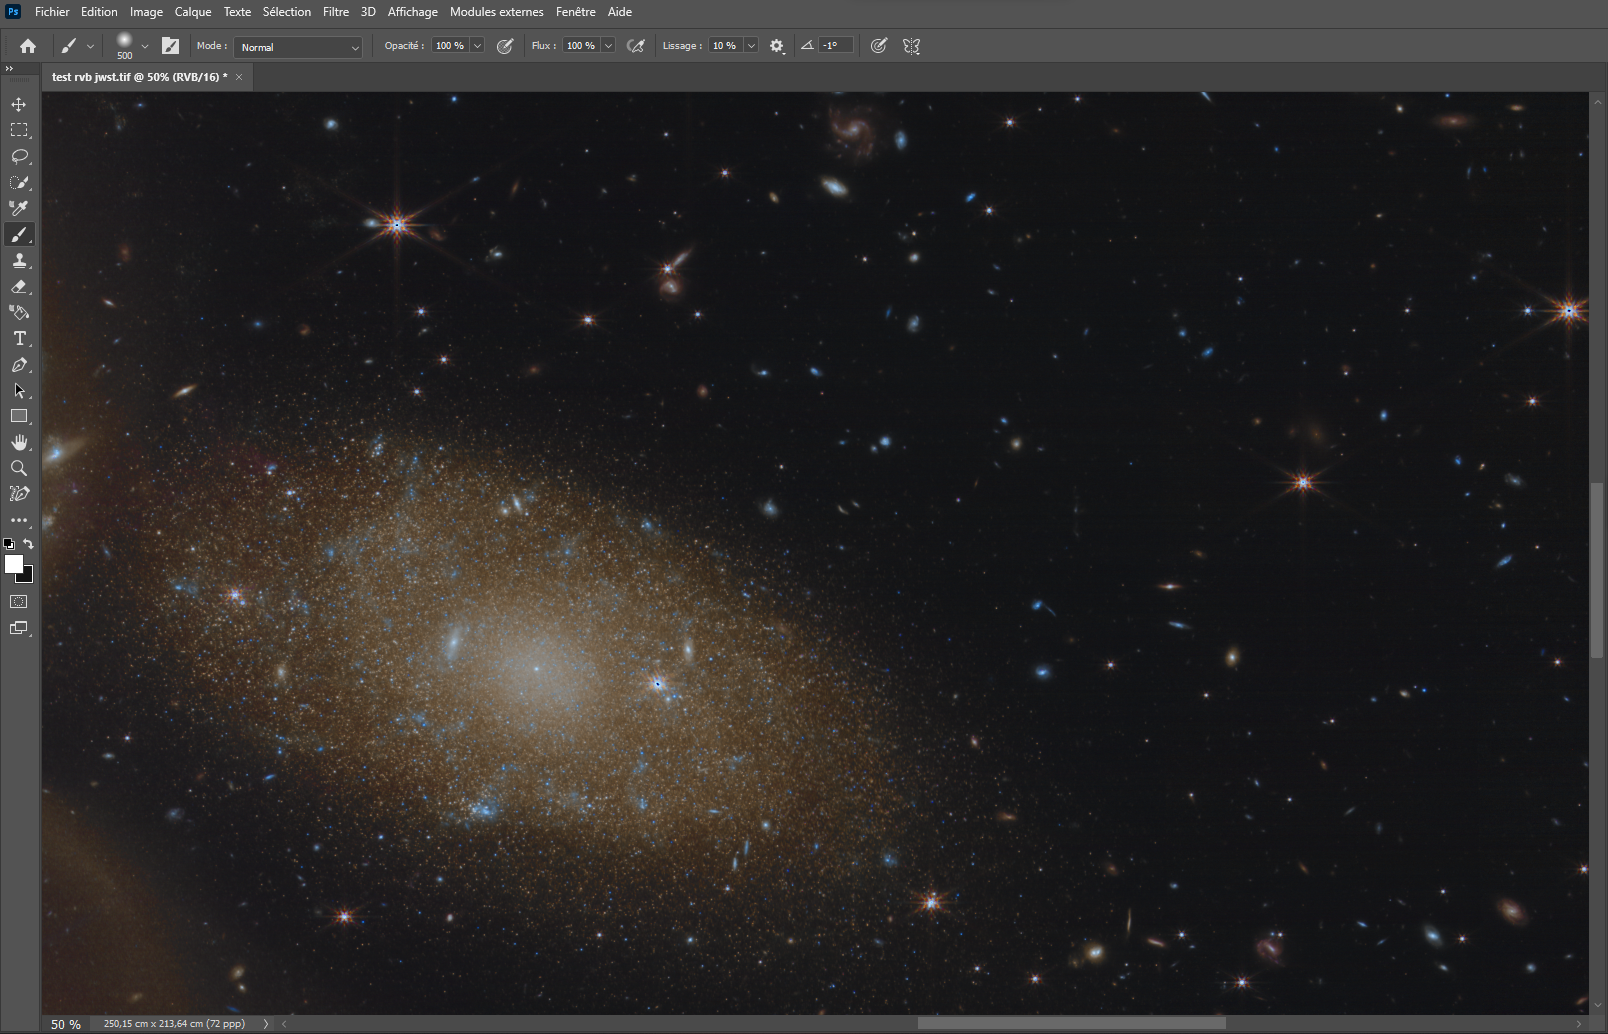Click the Opacité value field showing 100 %

coord(450,46)
